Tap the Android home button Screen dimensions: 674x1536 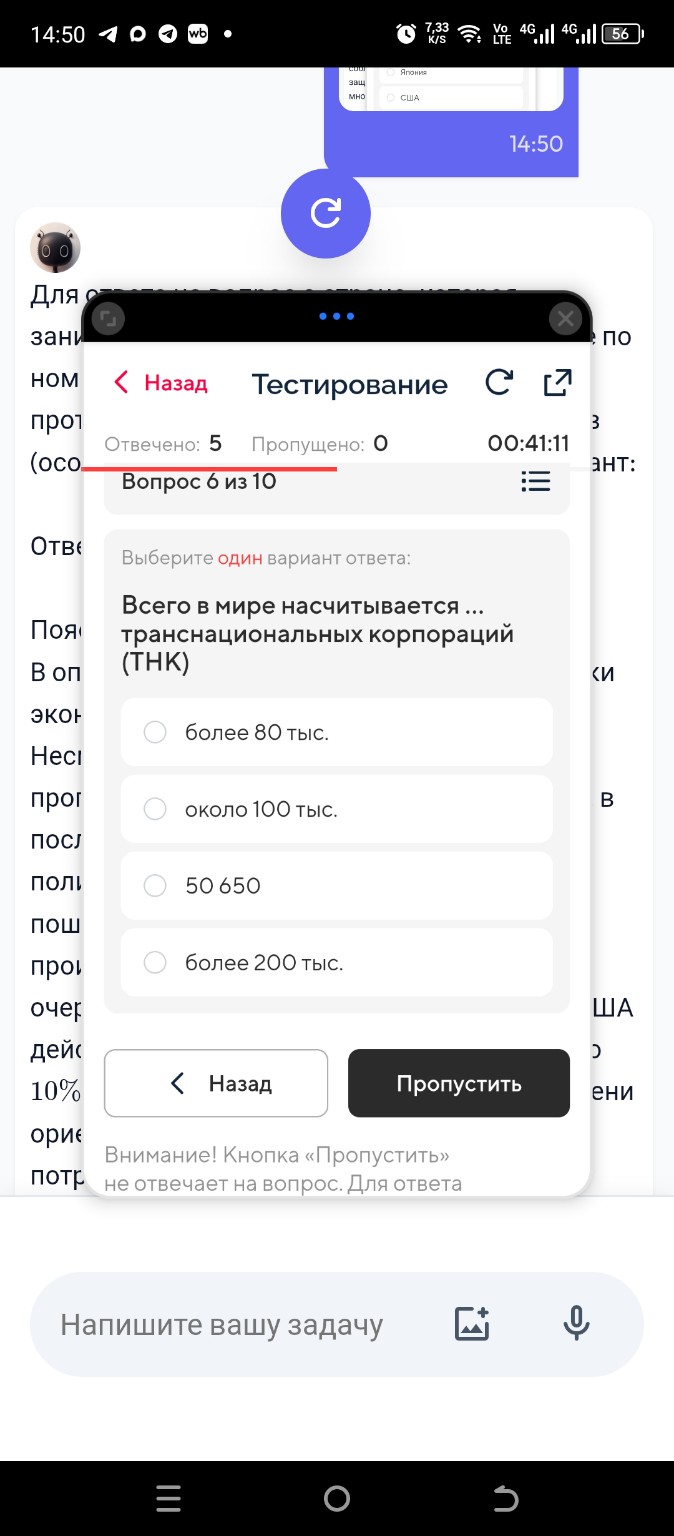coord(336,1497)
